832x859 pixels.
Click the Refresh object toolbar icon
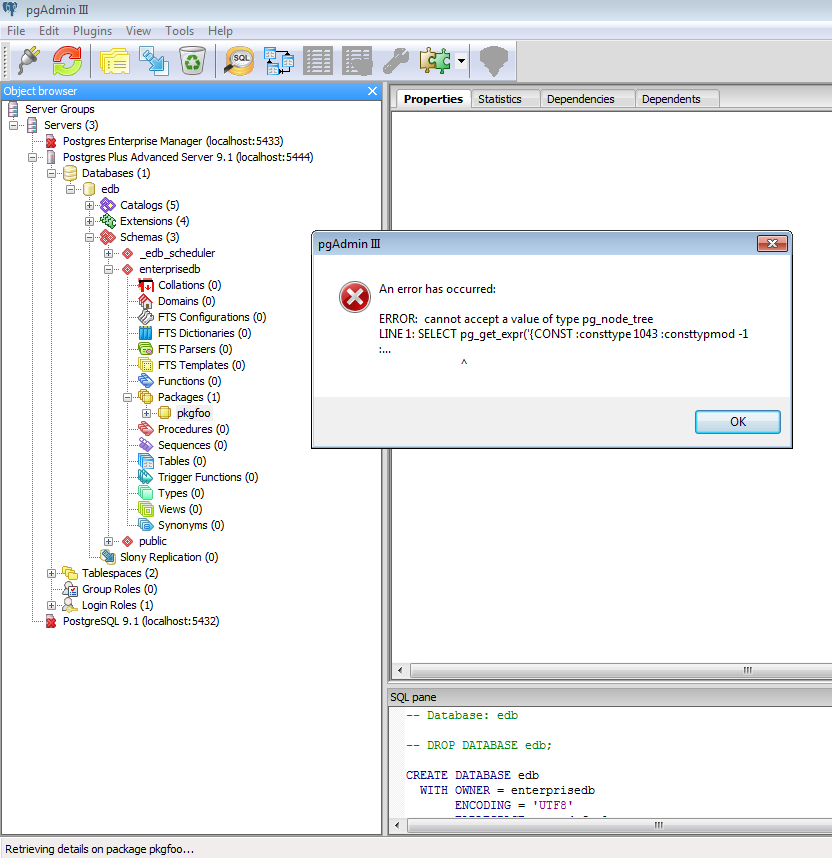[67, 61]
